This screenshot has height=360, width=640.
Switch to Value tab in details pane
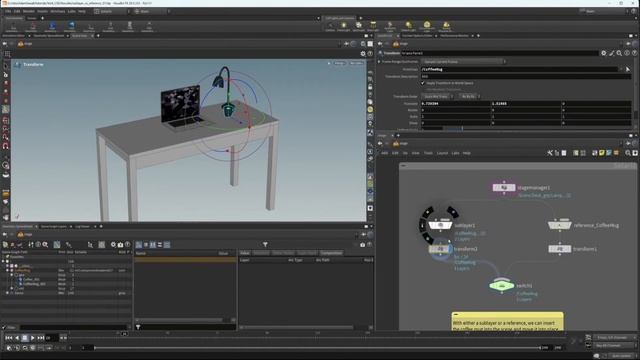[x=245, y=253]
